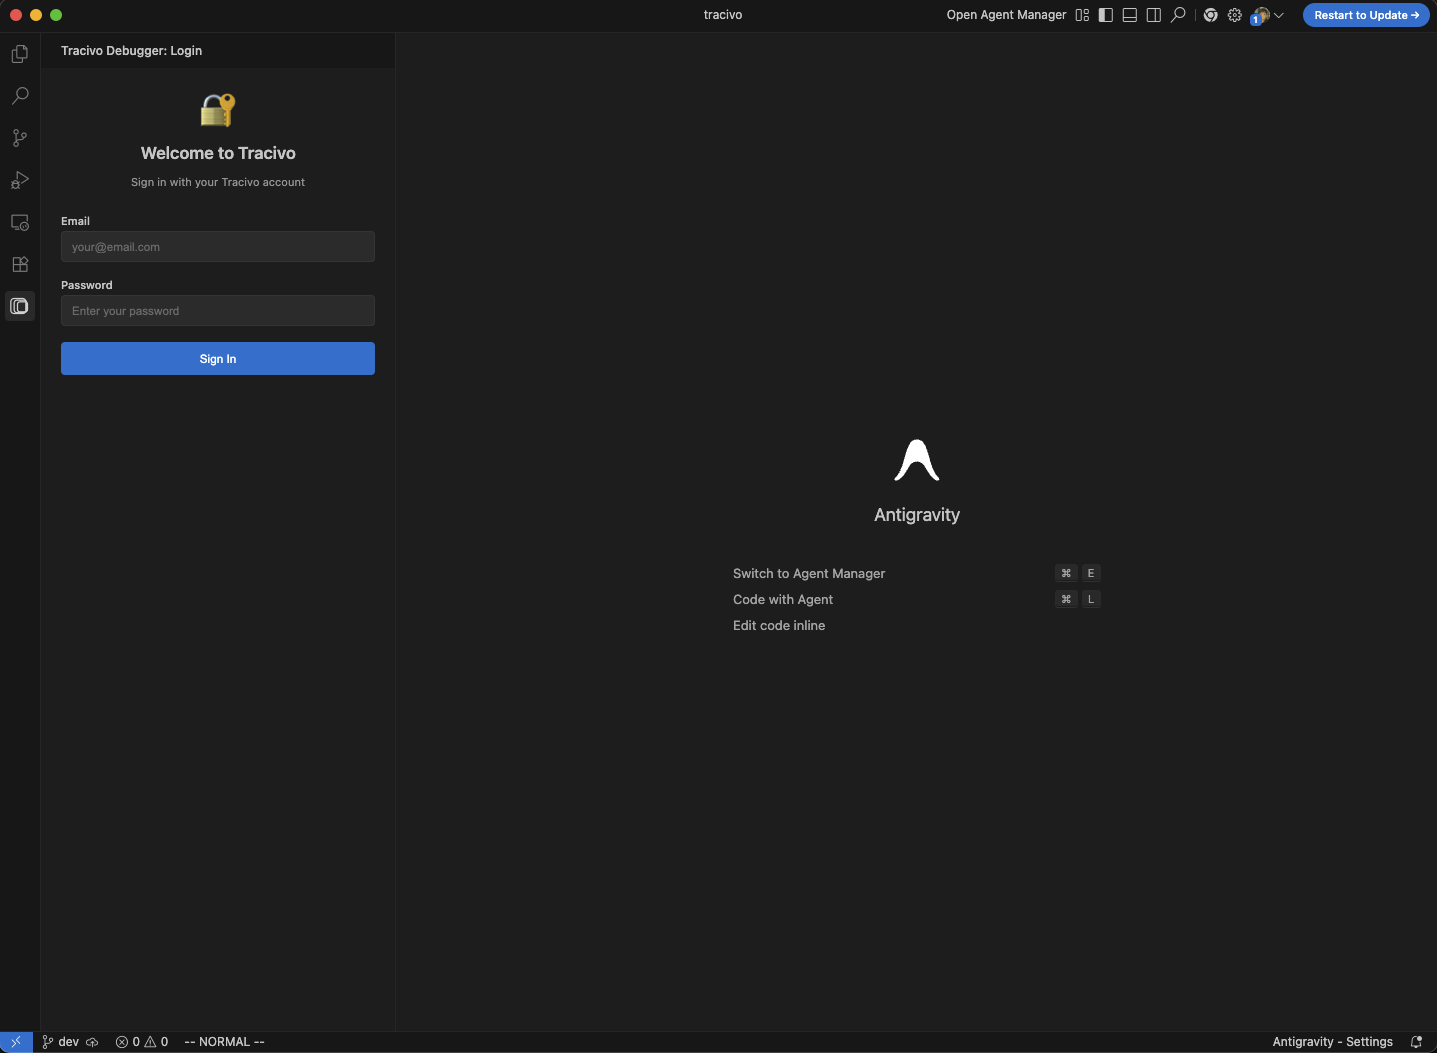This screenshot has width=1437, height=1053.
Task: Open the Extensions view
Action: click(x=20, y=264)
